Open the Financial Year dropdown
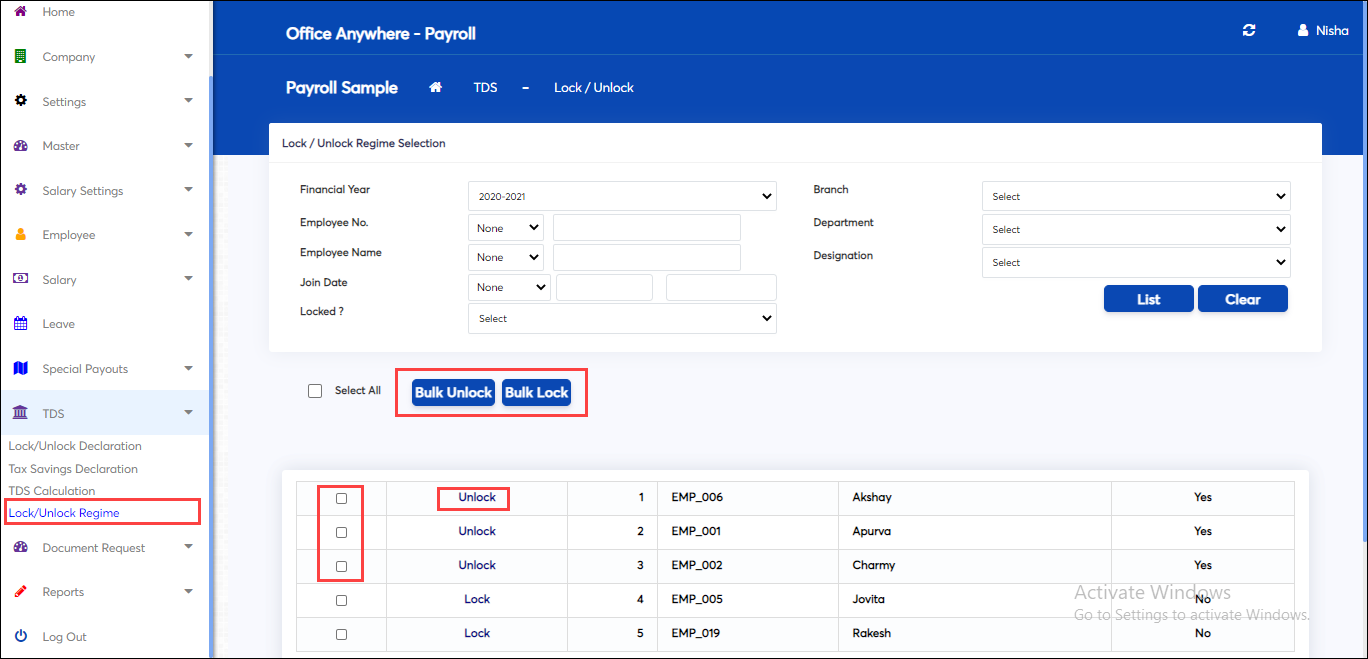Screen dimensions: 1368x659 [x=622, y=196]
